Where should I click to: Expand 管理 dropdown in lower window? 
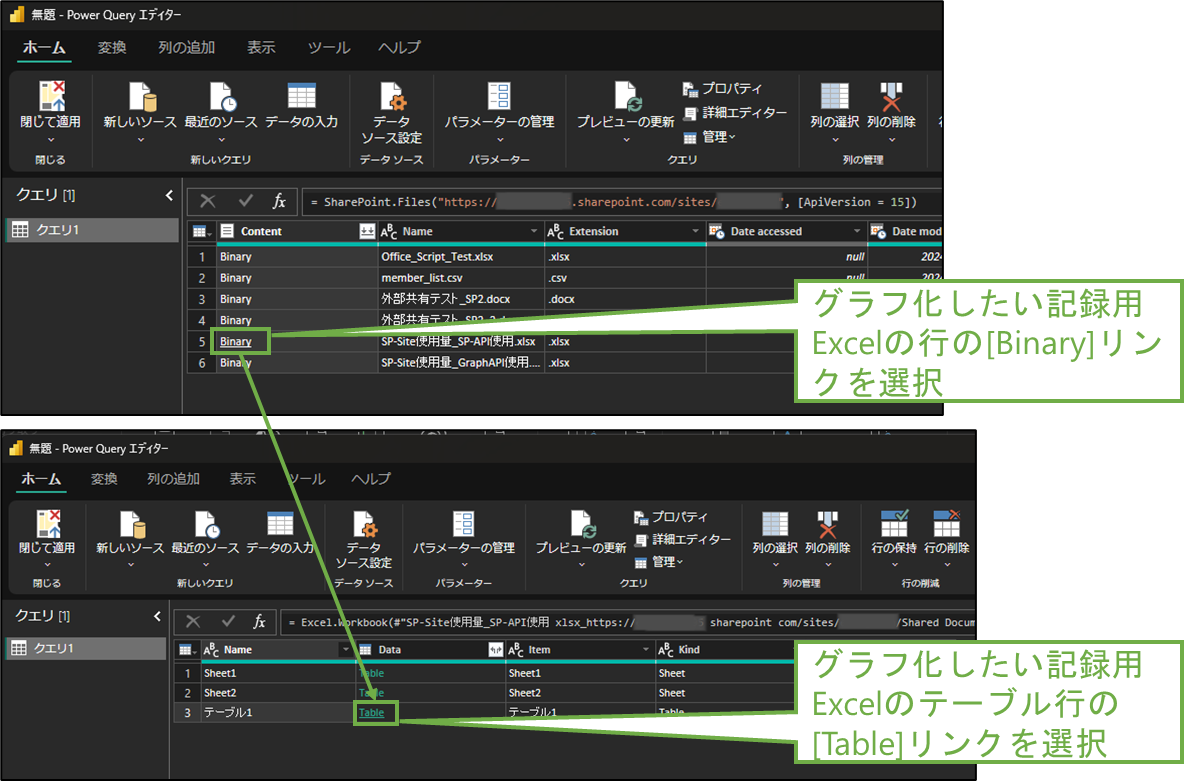[659, 562]
